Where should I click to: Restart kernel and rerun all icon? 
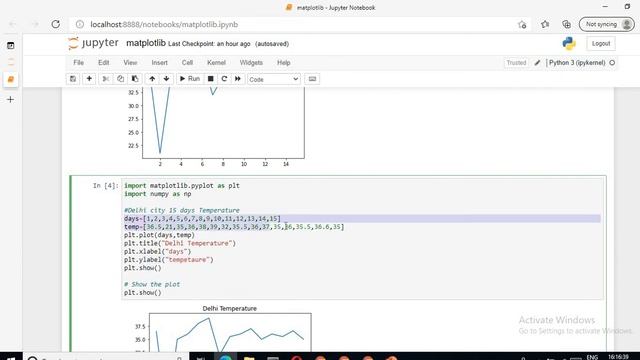238,79
